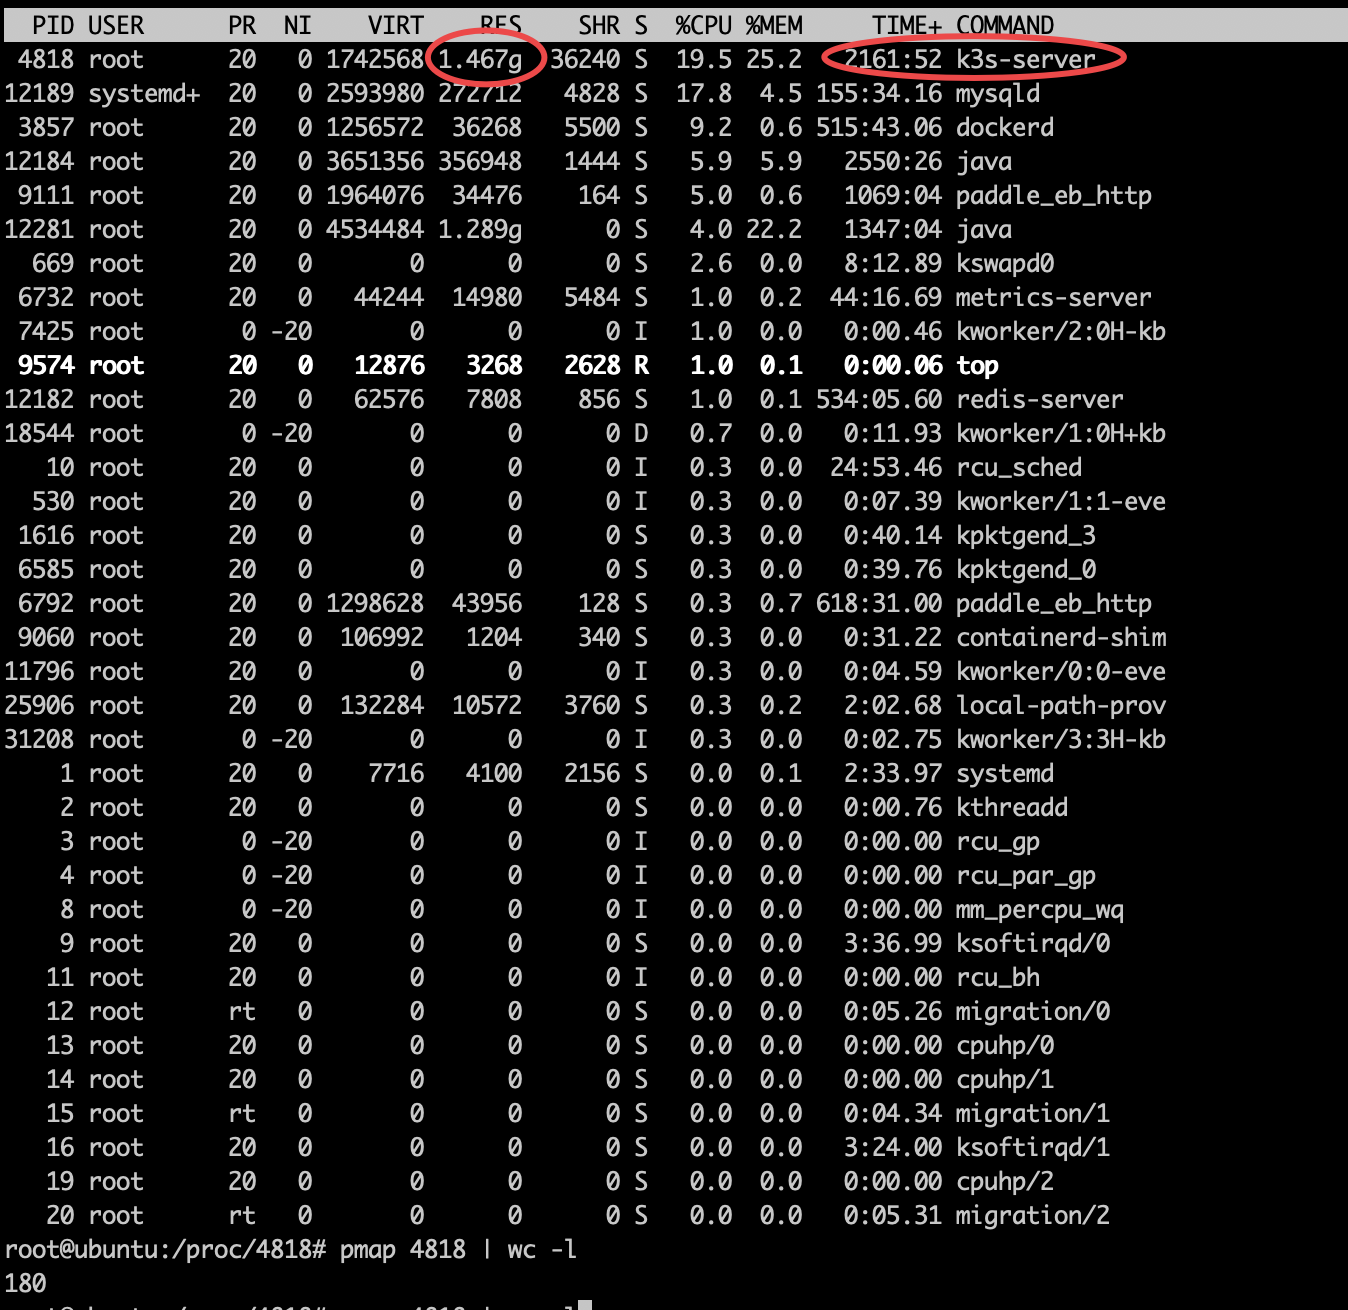The width and height of the screenshot is (1348, 1310).
Task: Click the VIRT column header
Action: pyautogui.click(x=394, y=26)
